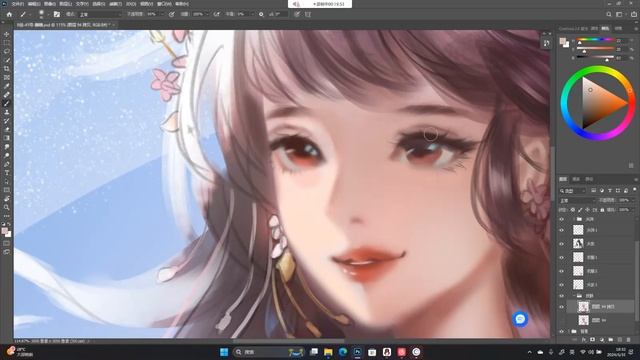Image resolution: width=640 pixels, height=360 pixels.
Task: Select the Frame tool
Action: (7, 77)
